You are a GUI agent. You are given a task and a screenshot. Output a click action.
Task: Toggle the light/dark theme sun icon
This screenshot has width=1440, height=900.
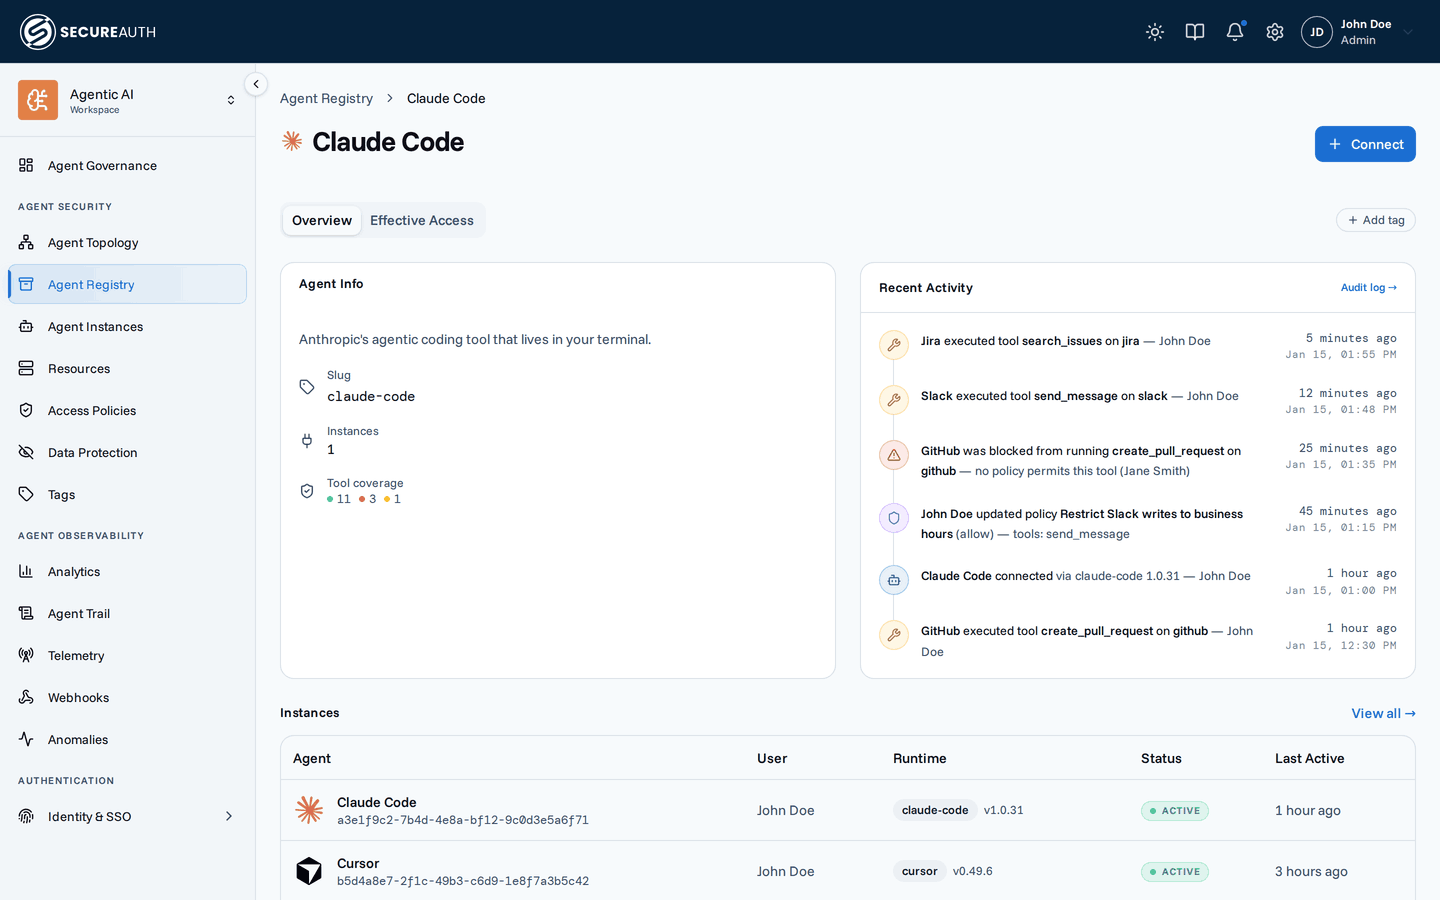click(x=1155, y=32)
